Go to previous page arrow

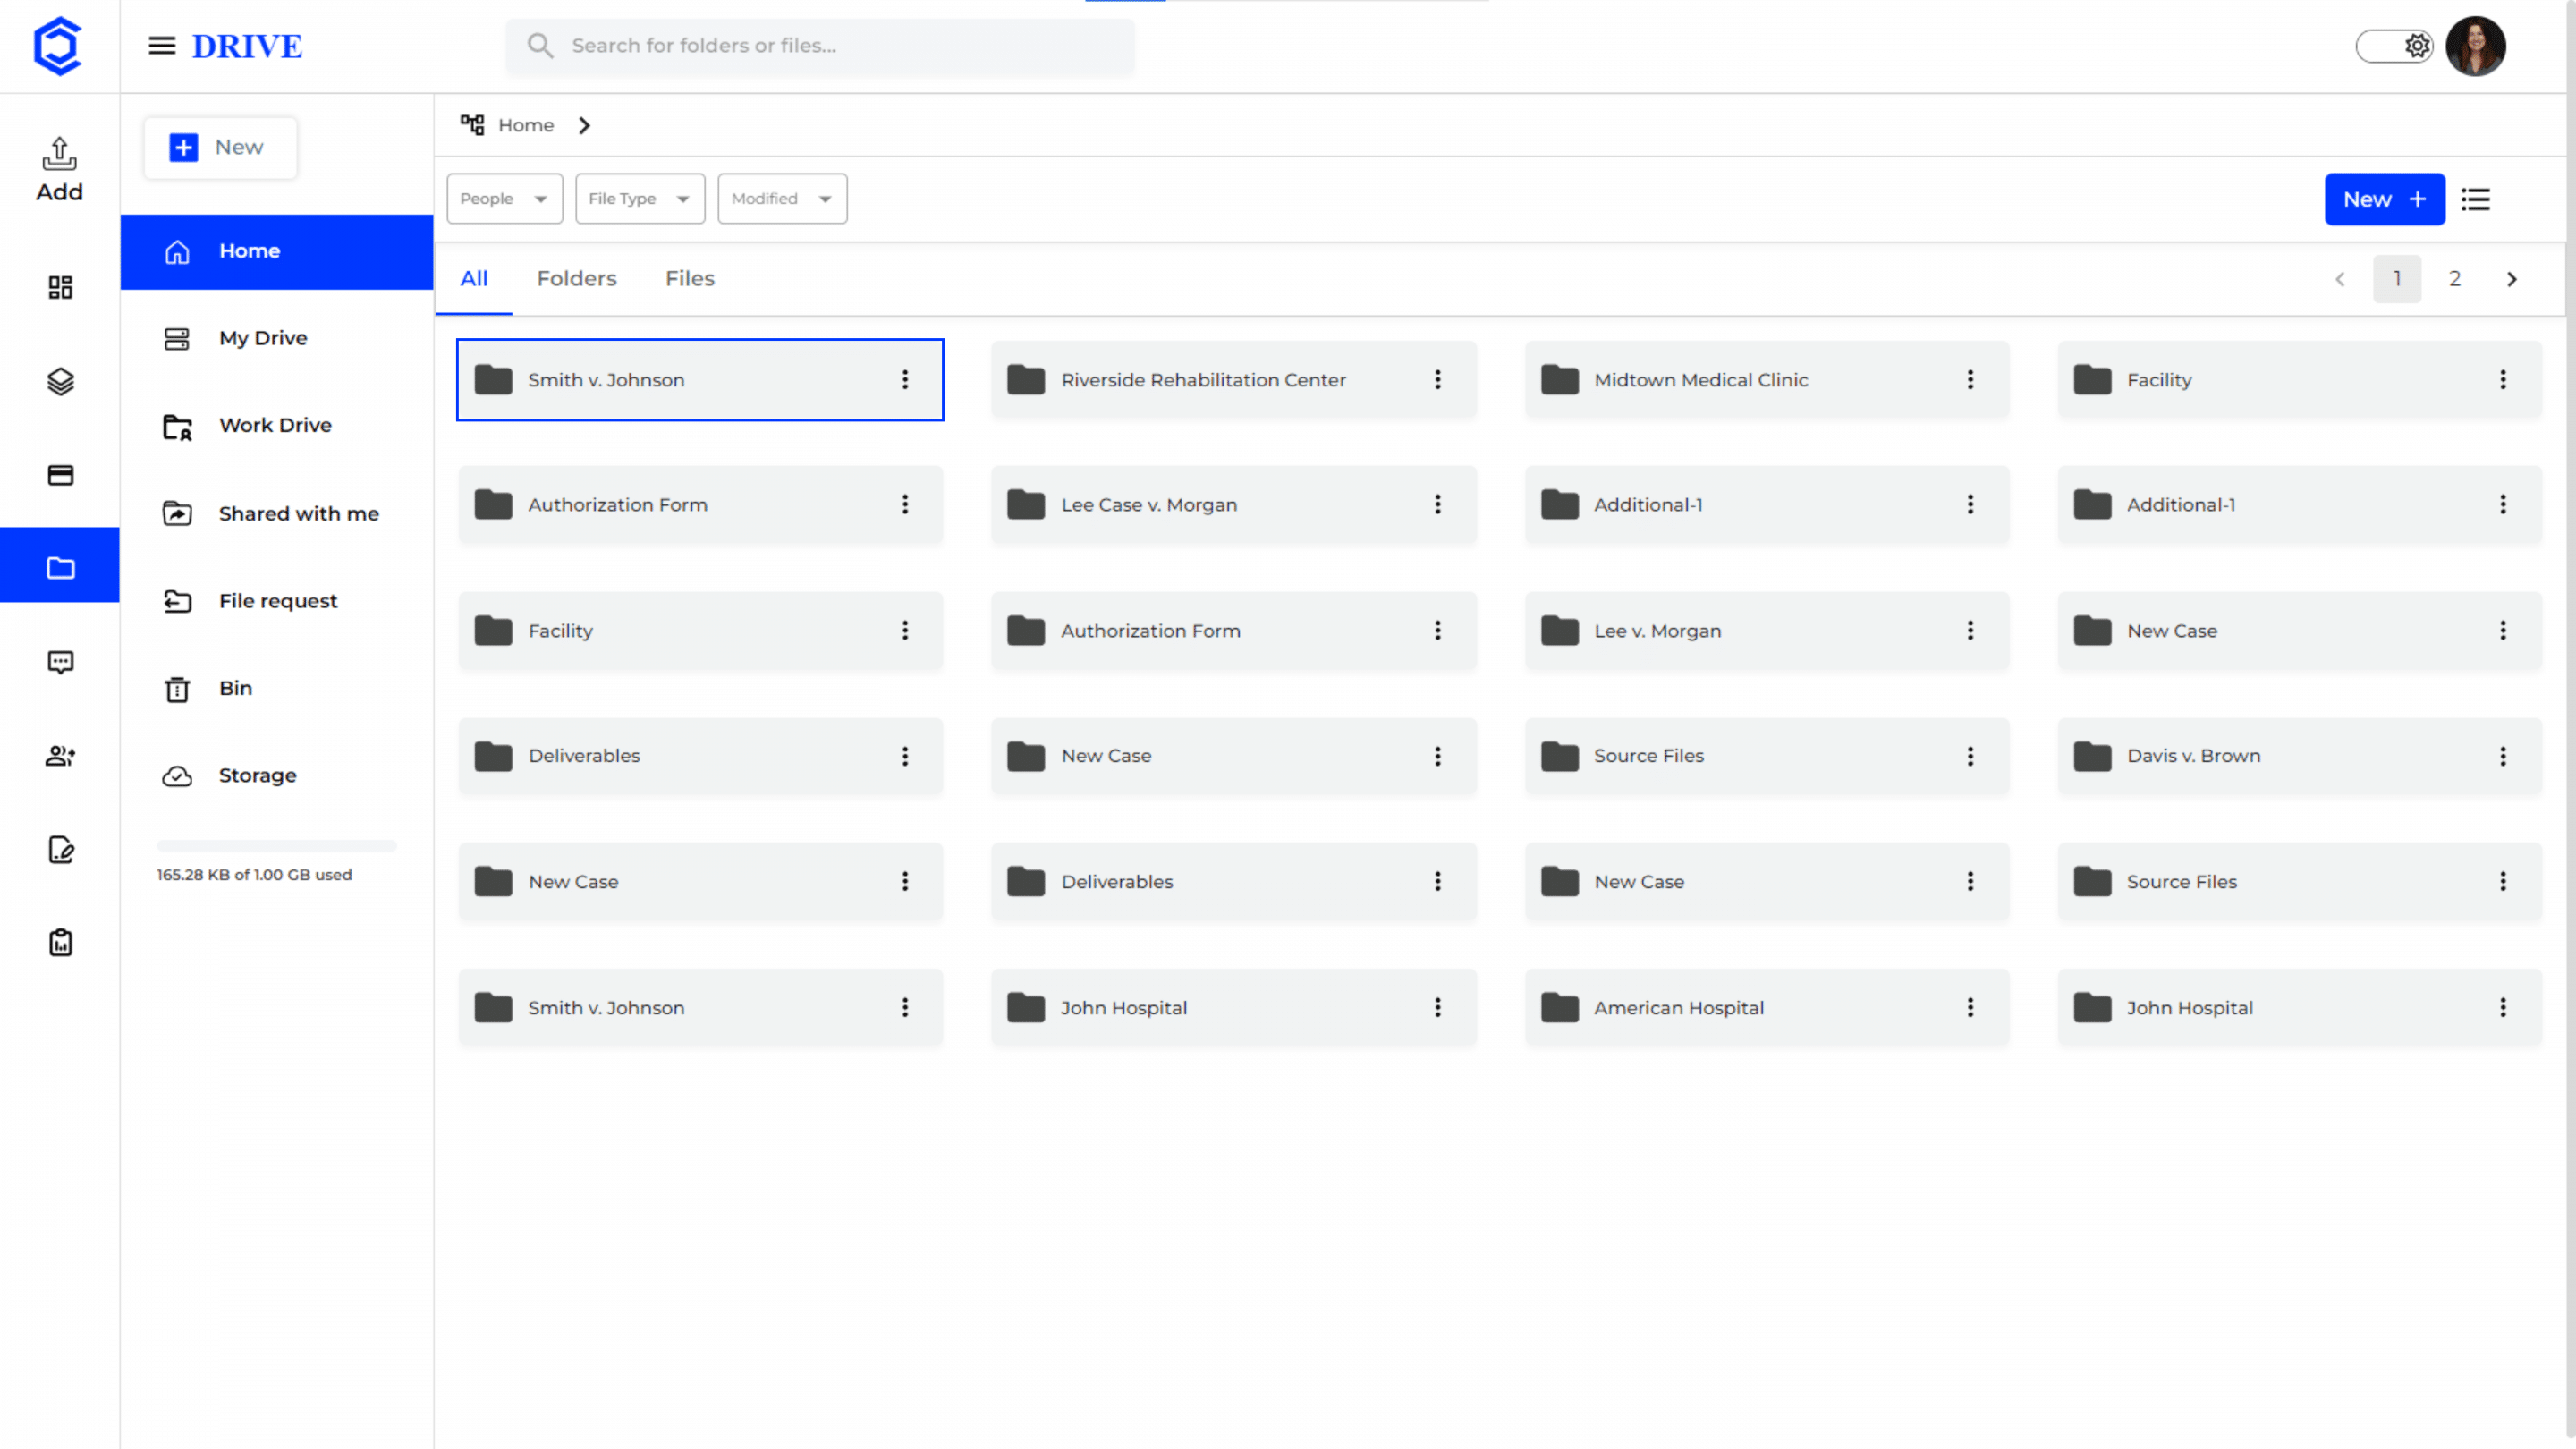click(2340, 279)
